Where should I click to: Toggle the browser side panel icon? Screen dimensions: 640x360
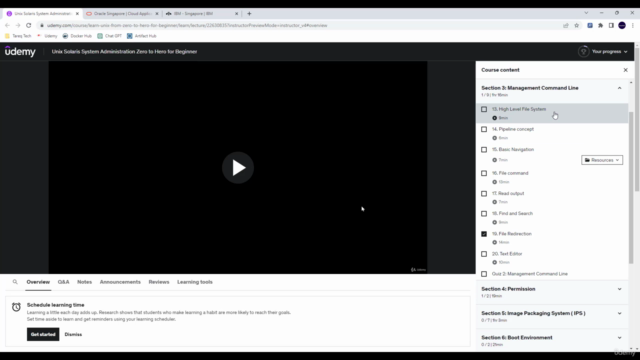pos(611,25)
